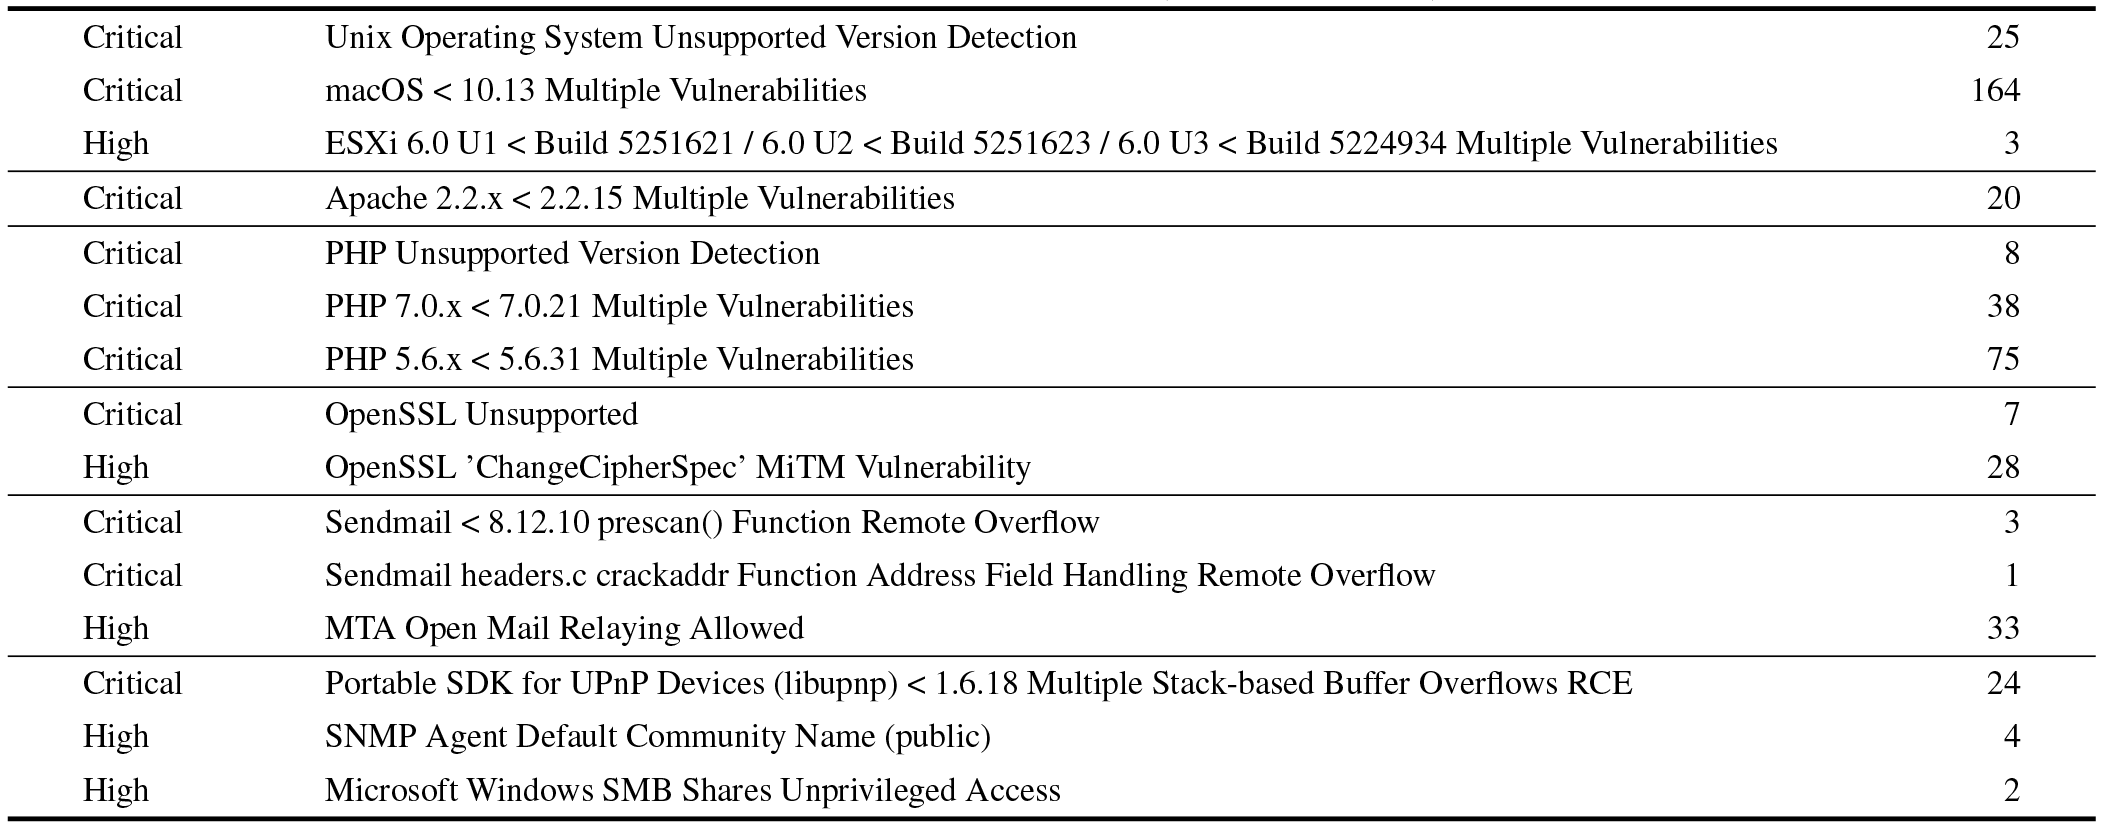Select the OpenSSL Unsupported entry
The height and width of the screenshot is (834, 2108).
[x=481, y=415]
